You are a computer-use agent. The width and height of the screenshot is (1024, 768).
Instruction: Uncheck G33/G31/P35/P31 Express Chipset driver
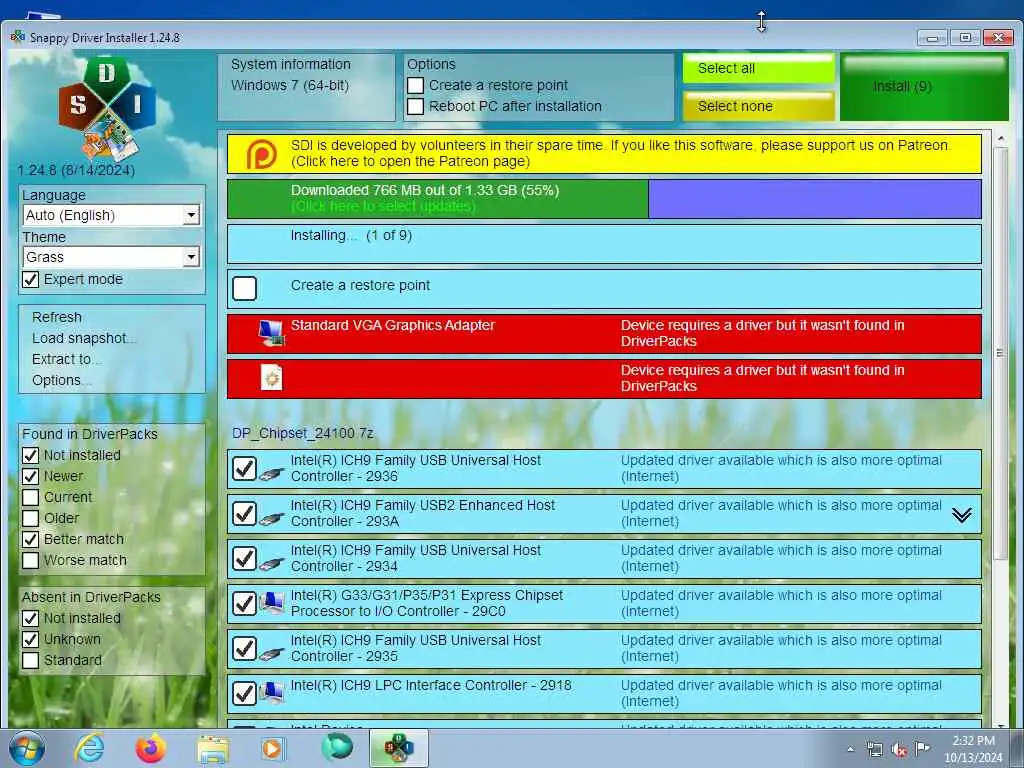point(245,603)
